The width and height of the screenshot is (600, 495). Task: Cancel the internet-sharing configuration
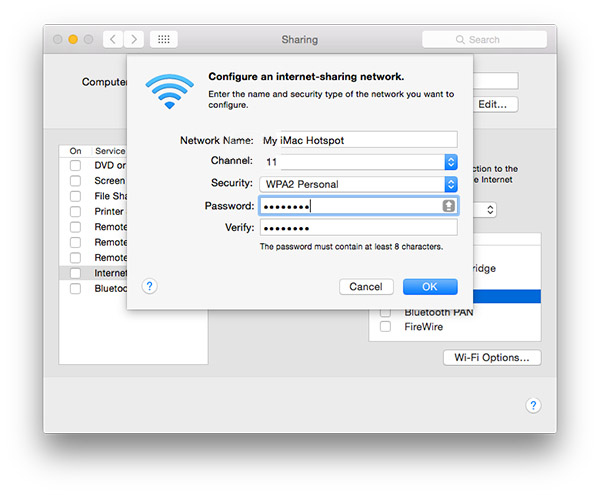point(366,287)
